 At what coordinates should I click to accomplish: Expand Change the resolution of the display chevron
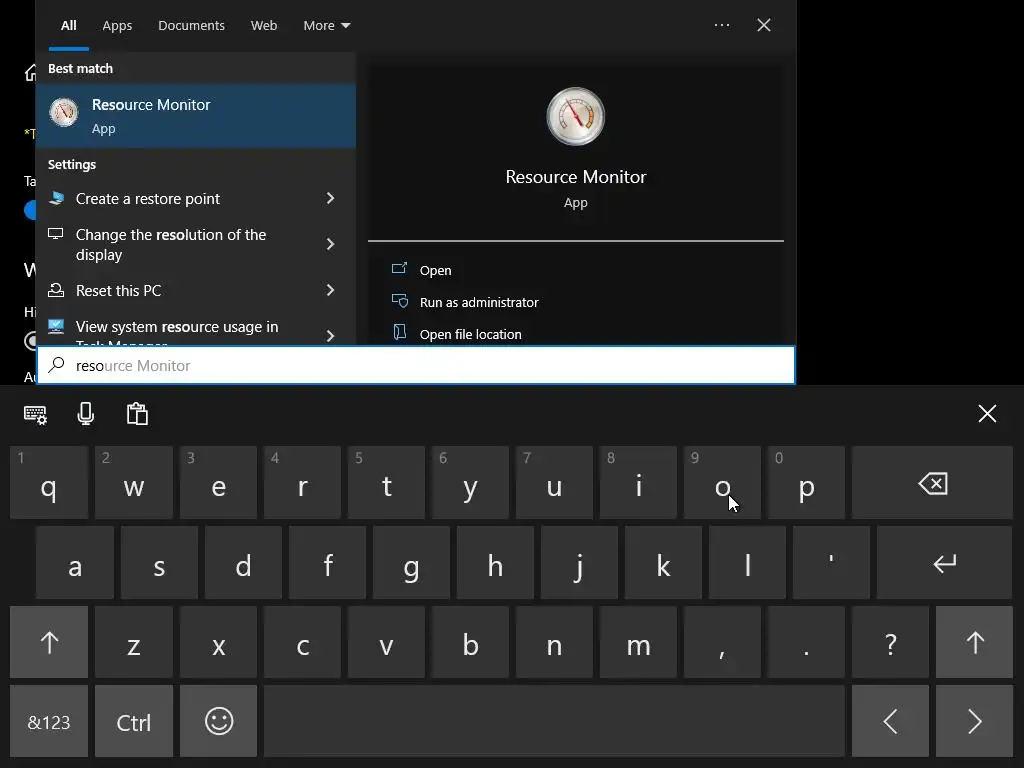(330, 244)
